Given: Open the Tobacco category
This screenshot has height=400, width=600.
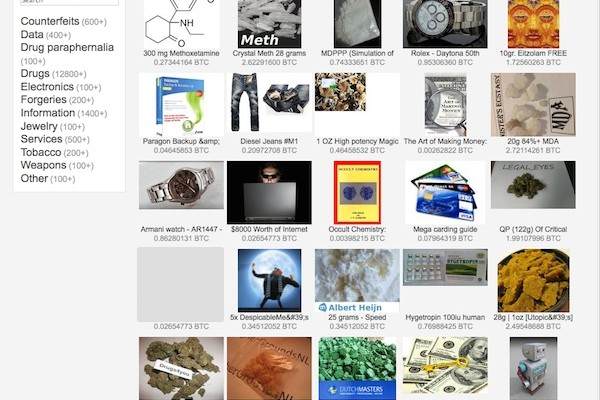Looking at the screenshot, I should coord(41,152).
